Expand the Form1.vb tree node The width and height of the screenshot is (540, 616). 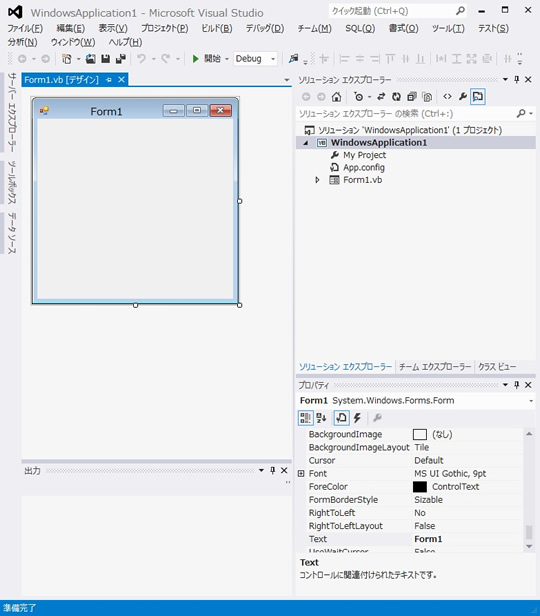[317, 180]
